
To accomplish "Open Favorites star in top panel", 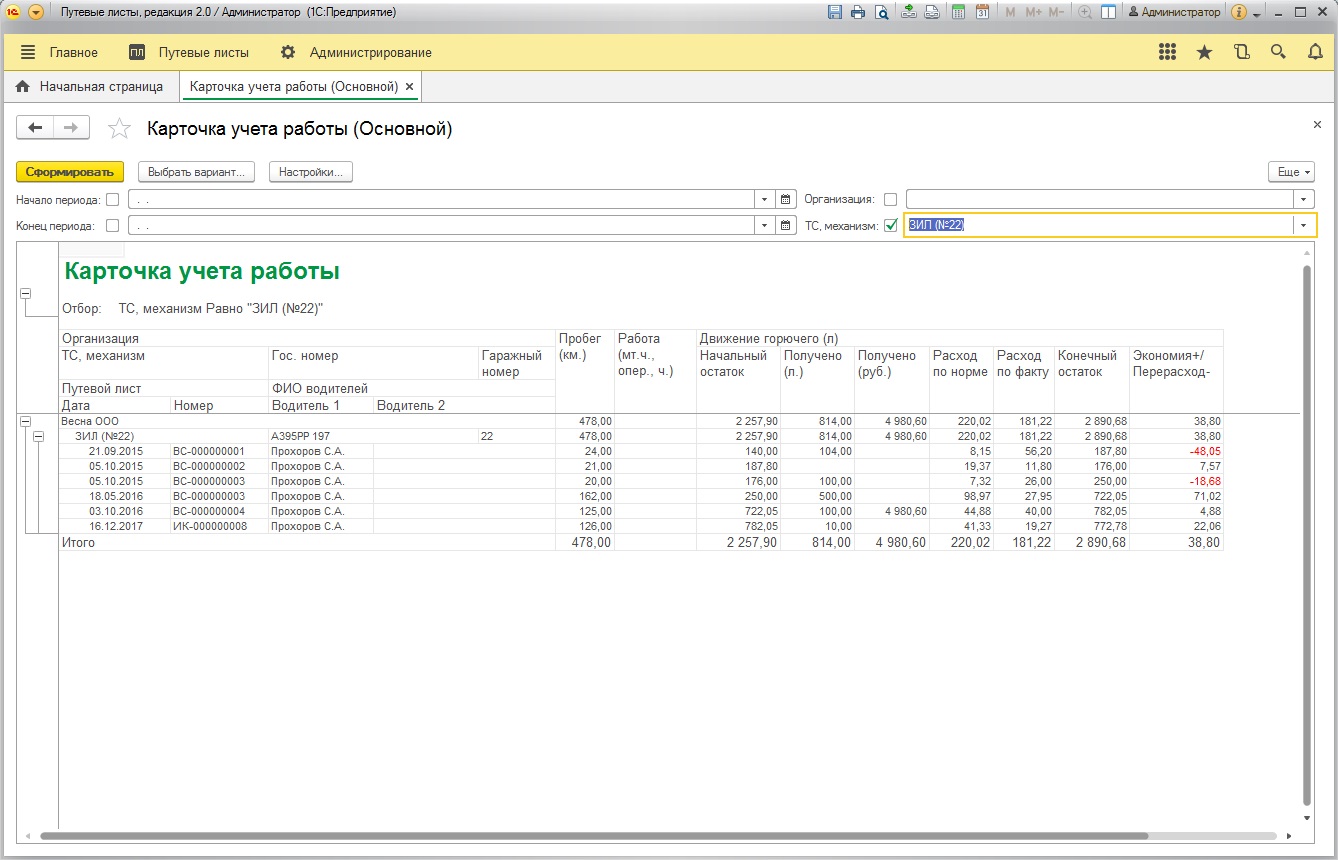I will 1204,52.
